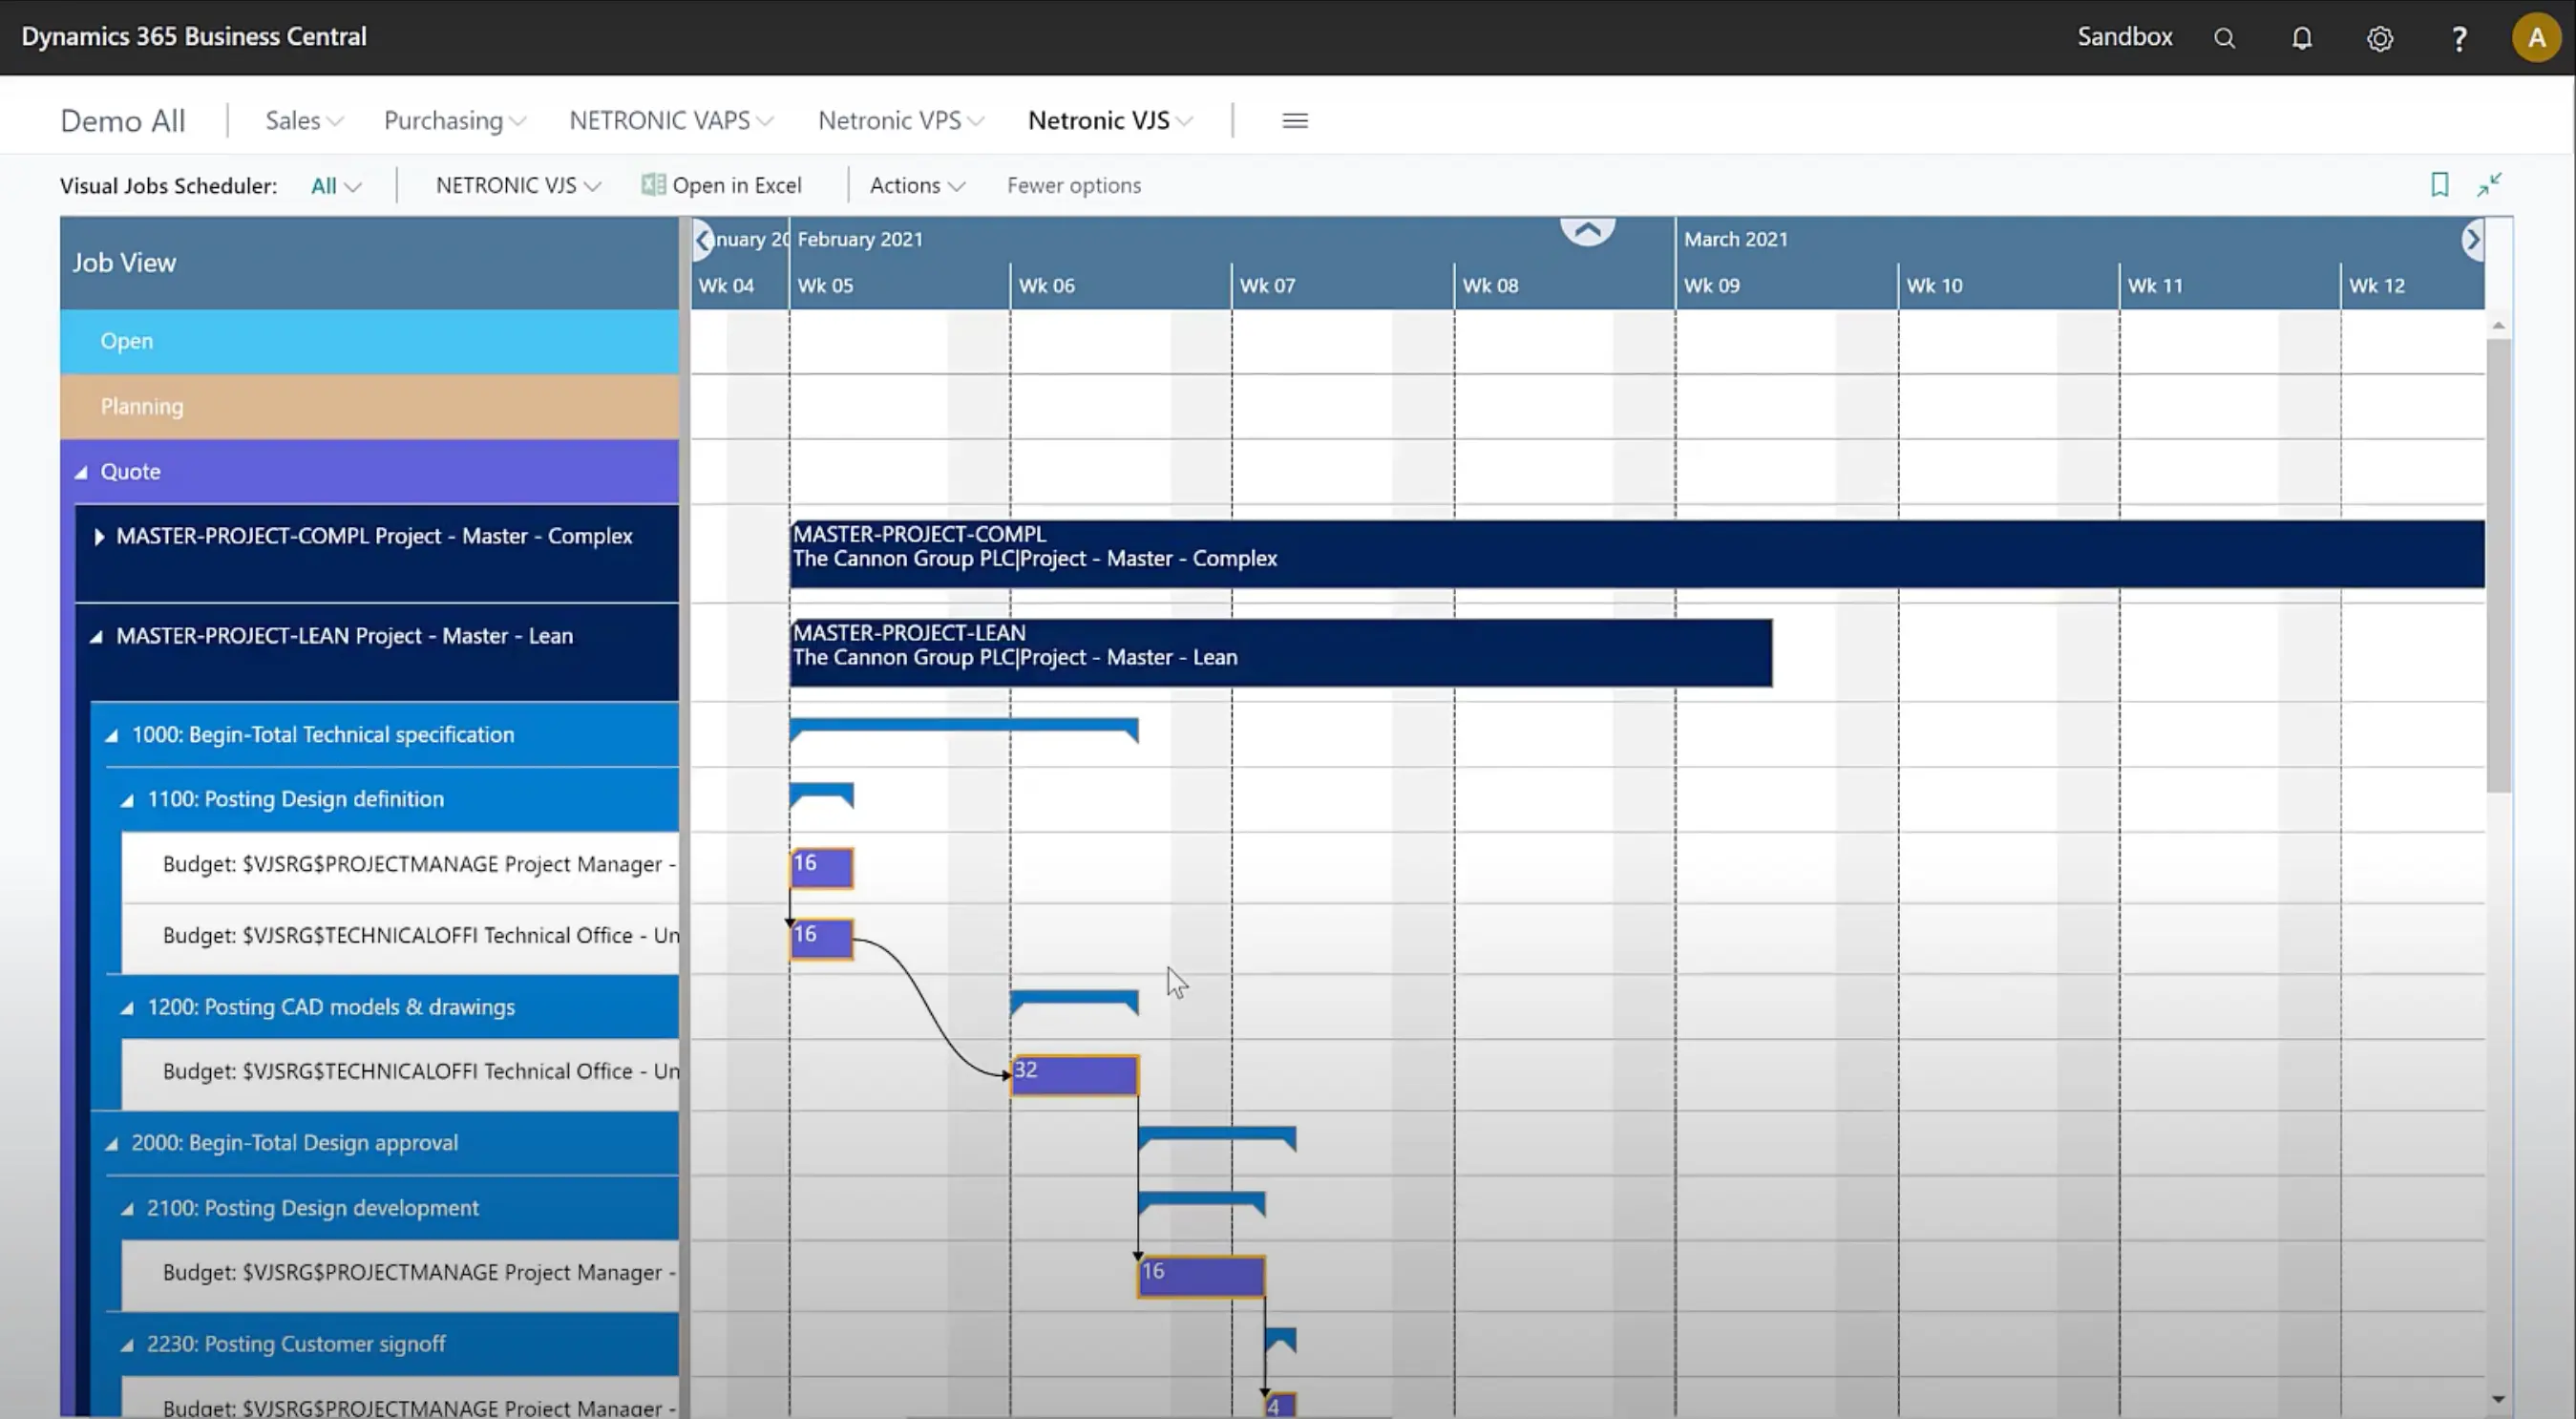Click summary bar for 1200 CAD models
Viewport: 2576px width, 1419px height.
(x=1074, y=999)
